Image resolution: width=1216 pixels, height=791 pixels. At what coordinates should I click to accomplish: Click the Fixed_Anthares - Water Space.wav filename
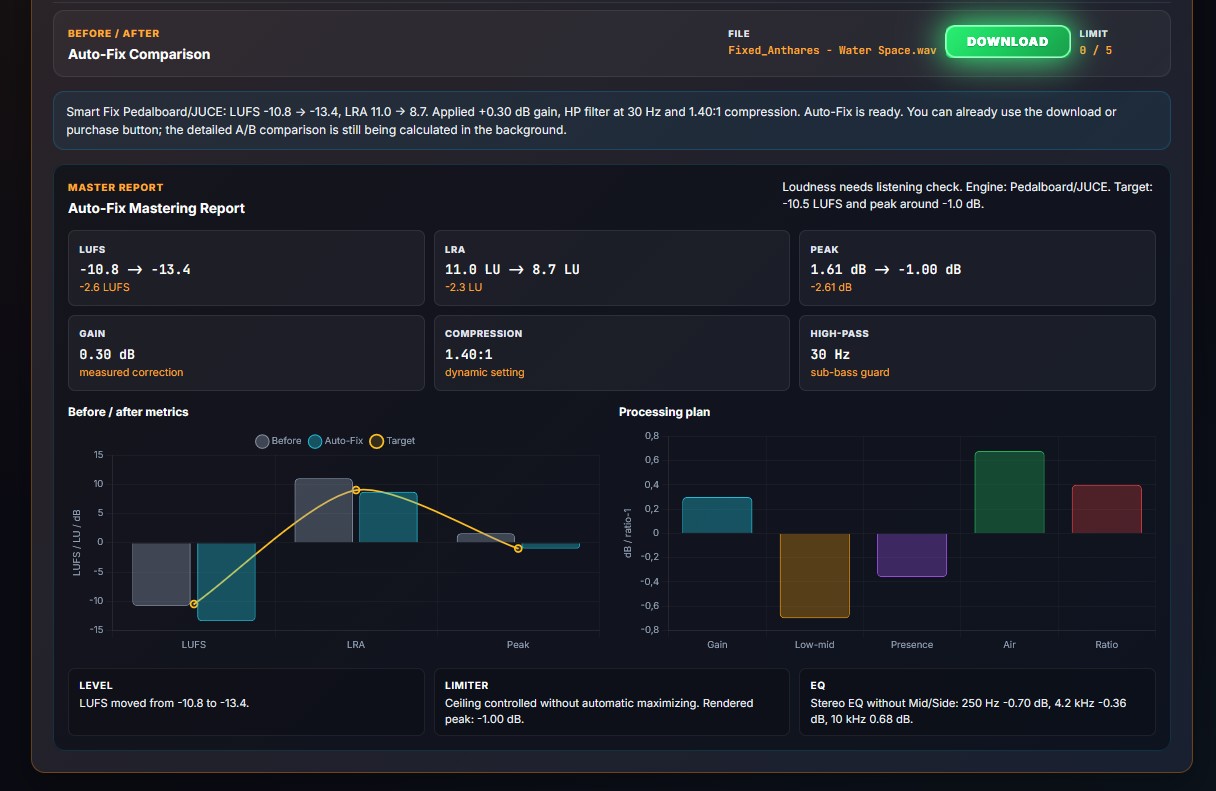coord(832,50)
